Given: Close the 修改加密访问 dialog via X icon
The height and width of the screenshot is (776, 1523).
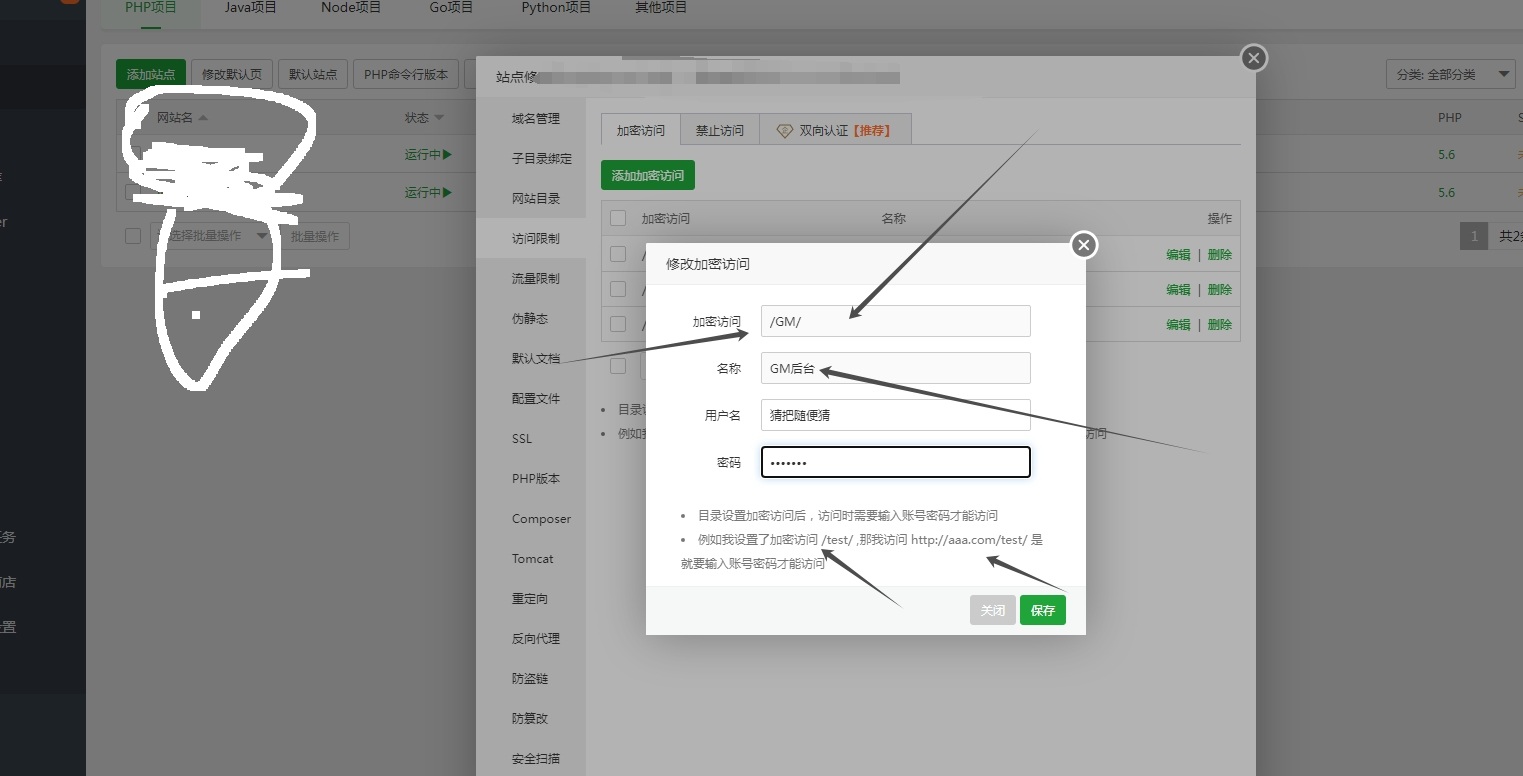Looking at the screenshot, I should (1084, 245).
